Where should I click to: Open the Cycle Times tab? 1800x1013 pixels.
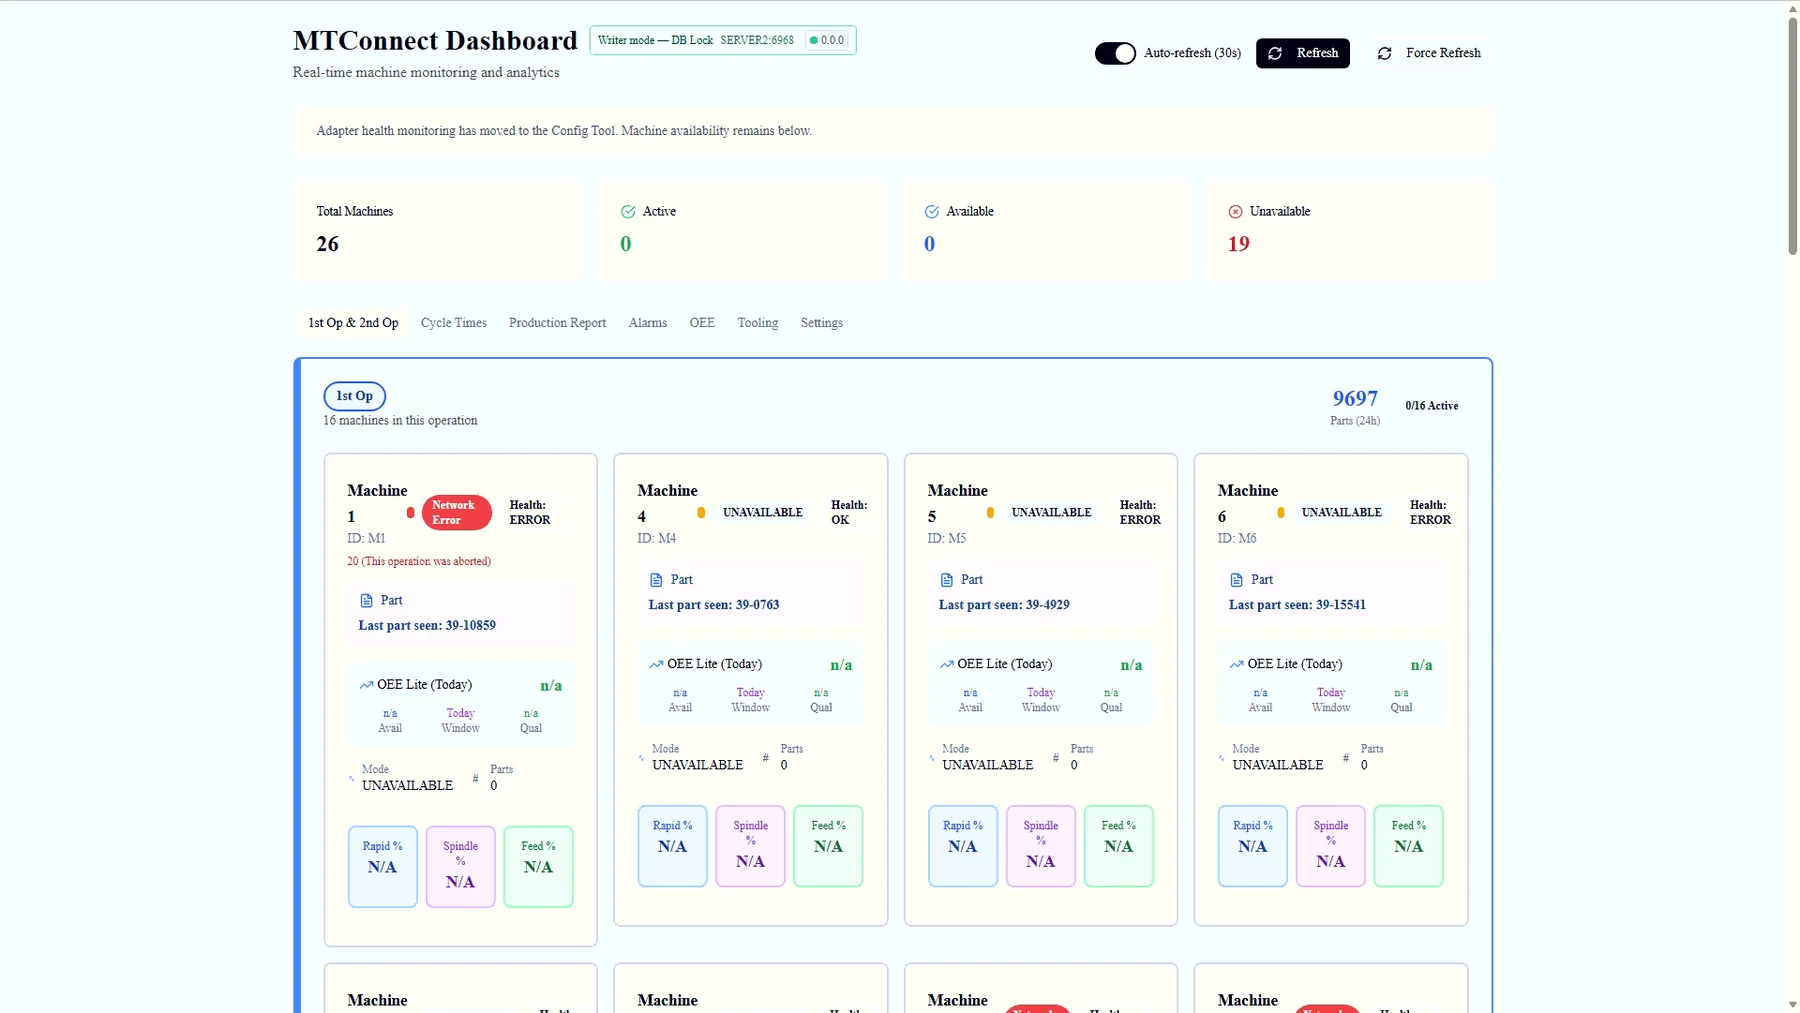(x=454, y=323)
